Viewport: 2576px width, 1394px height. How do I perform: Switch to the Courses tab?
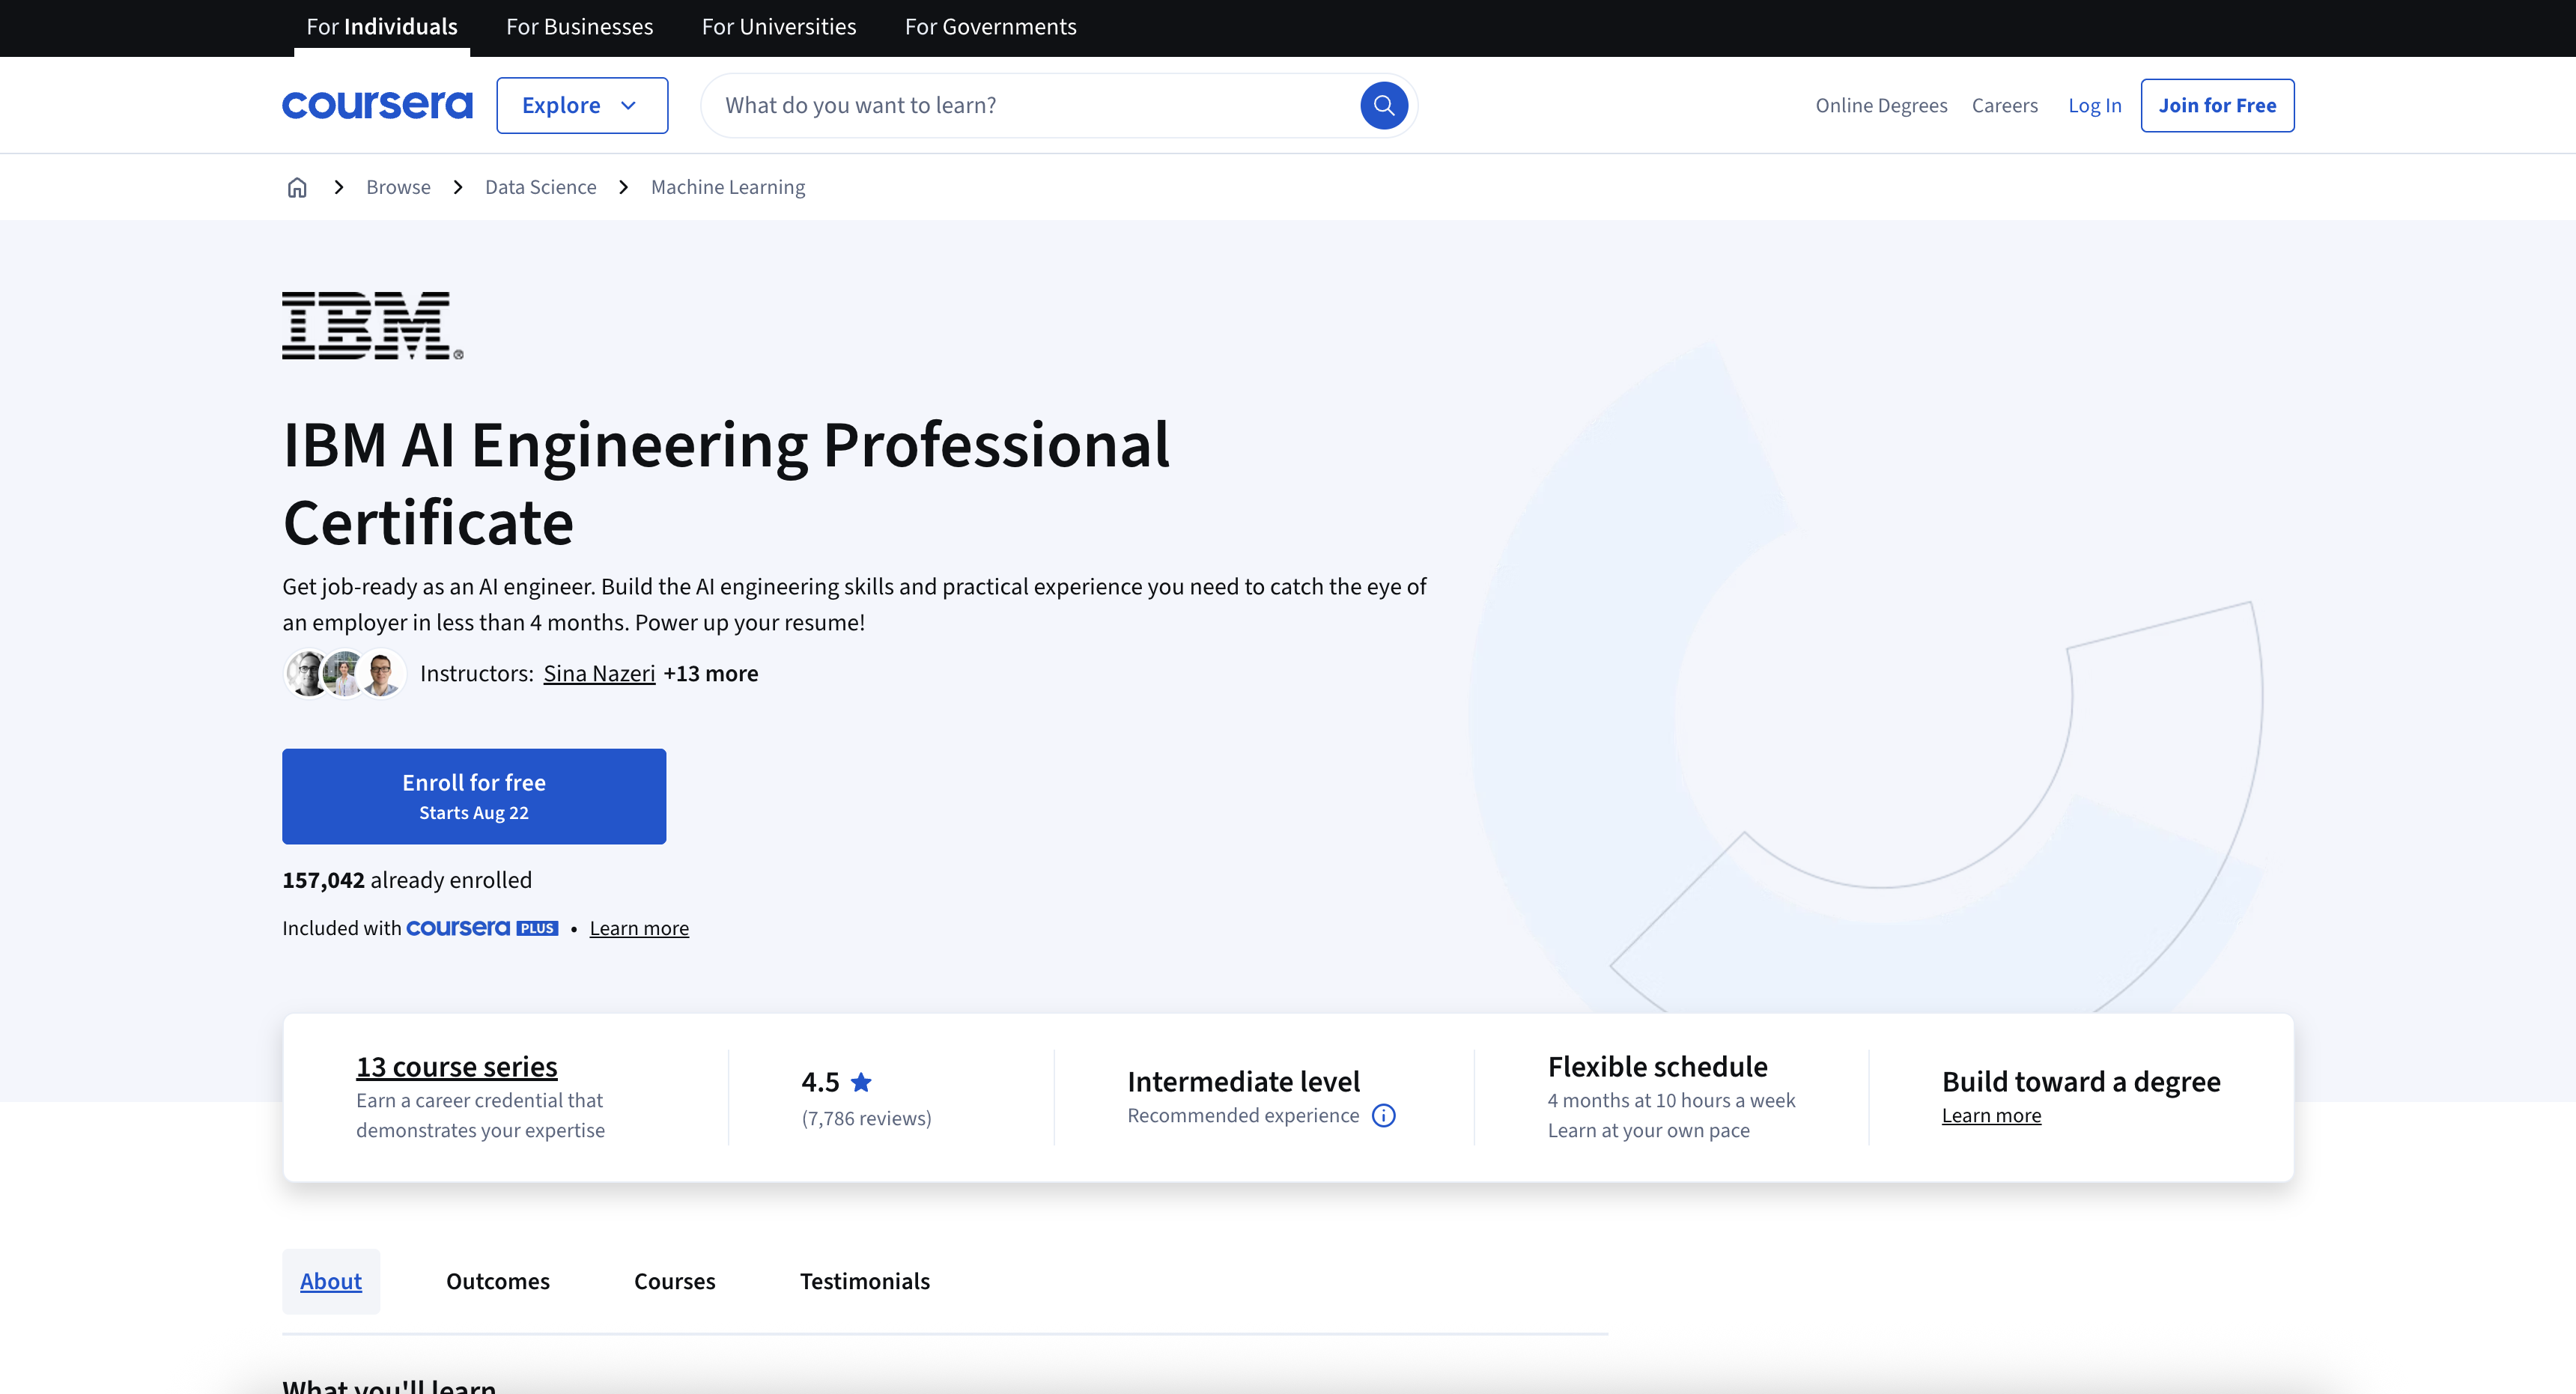675,1281
